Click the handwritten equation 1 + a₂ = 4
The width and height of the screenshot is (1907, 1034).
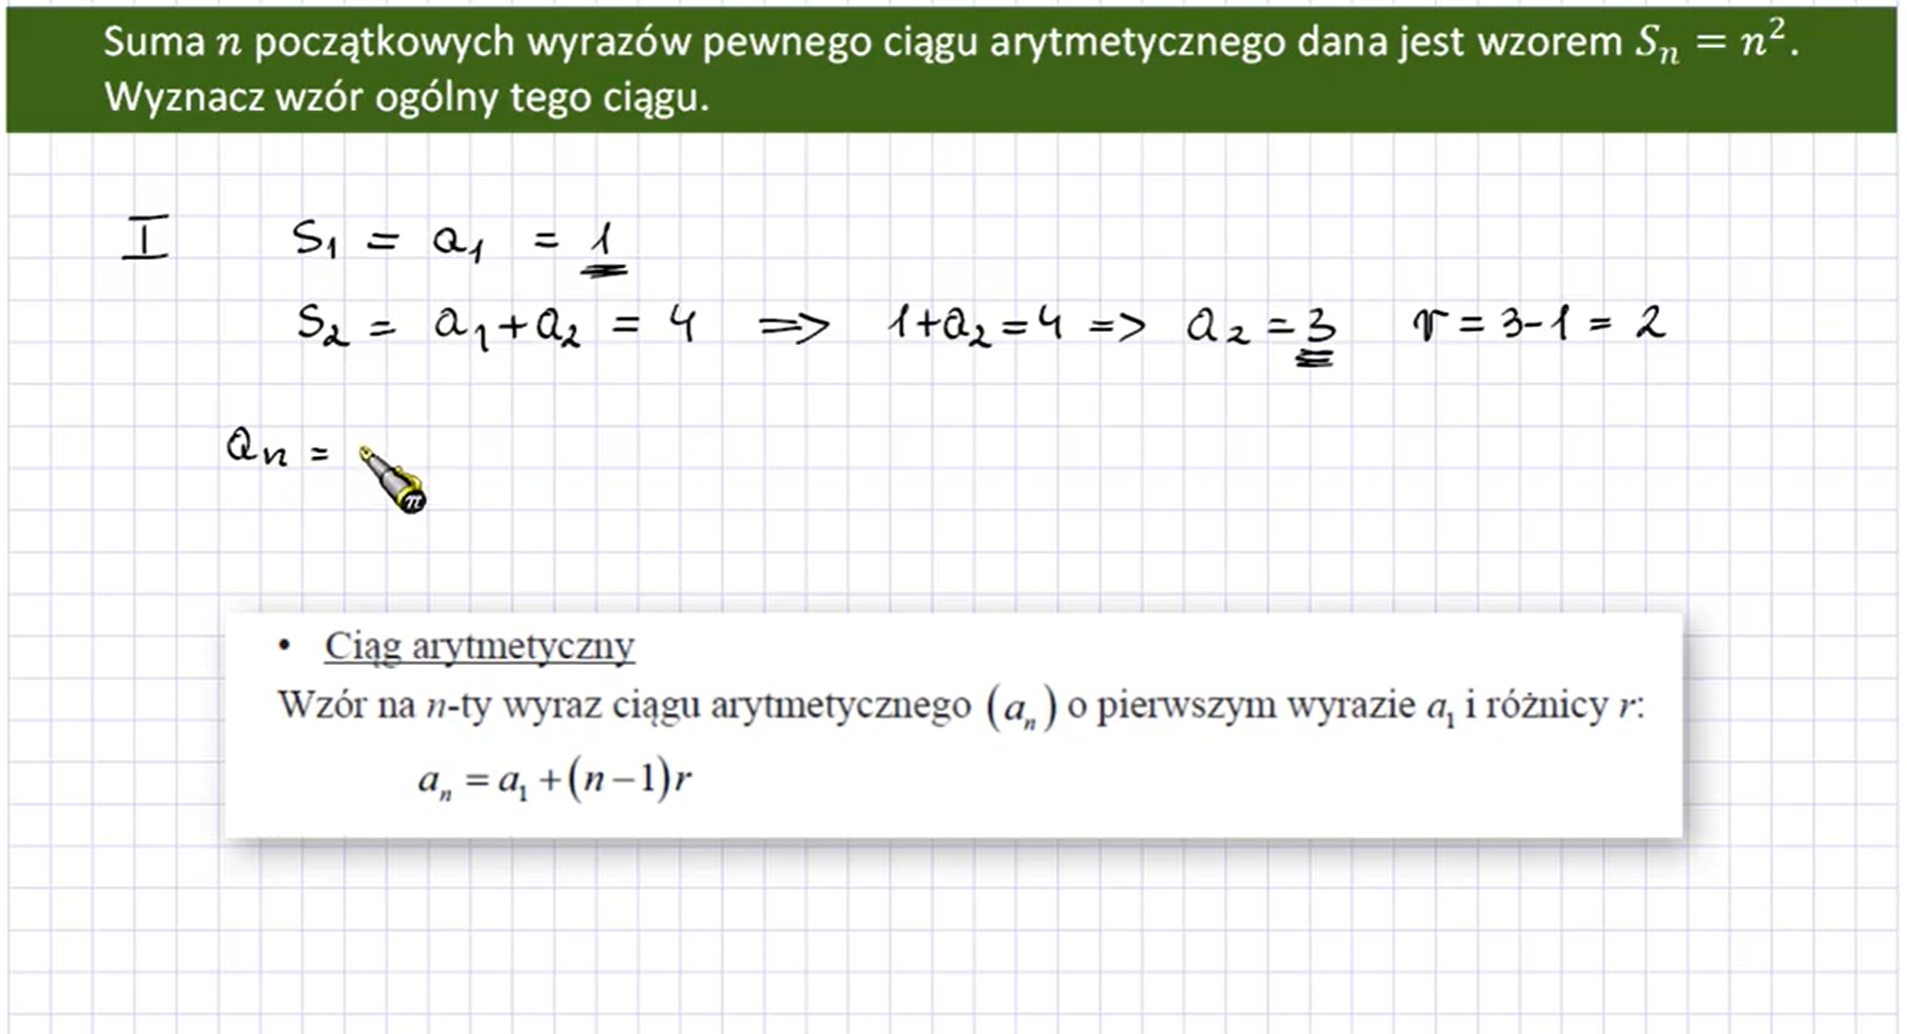tap(974, 326)
